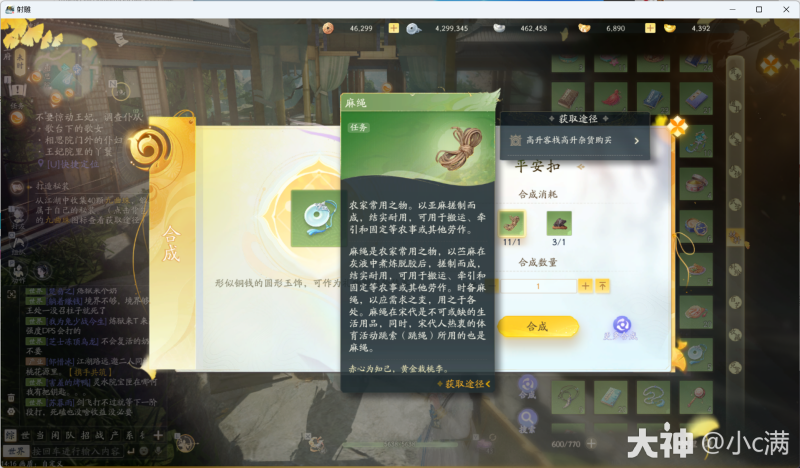
Task: Click the synthesis quantity input field
Action: 538,286
